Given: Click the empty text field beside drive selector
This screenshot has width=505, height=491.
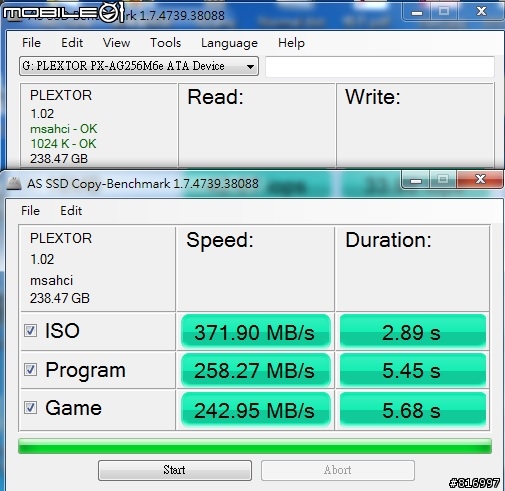Looking at the screenshot, I should point(380,66).
